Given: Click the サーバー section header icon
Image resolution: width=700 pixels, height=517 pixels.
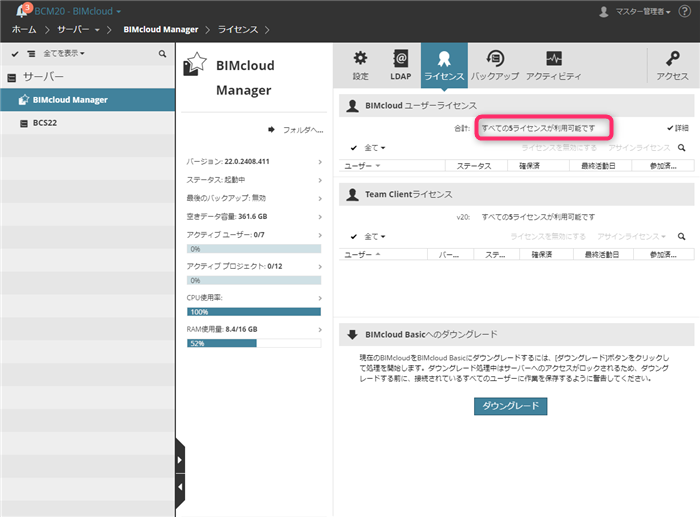Looking at the screenshot, I should 12,78.
